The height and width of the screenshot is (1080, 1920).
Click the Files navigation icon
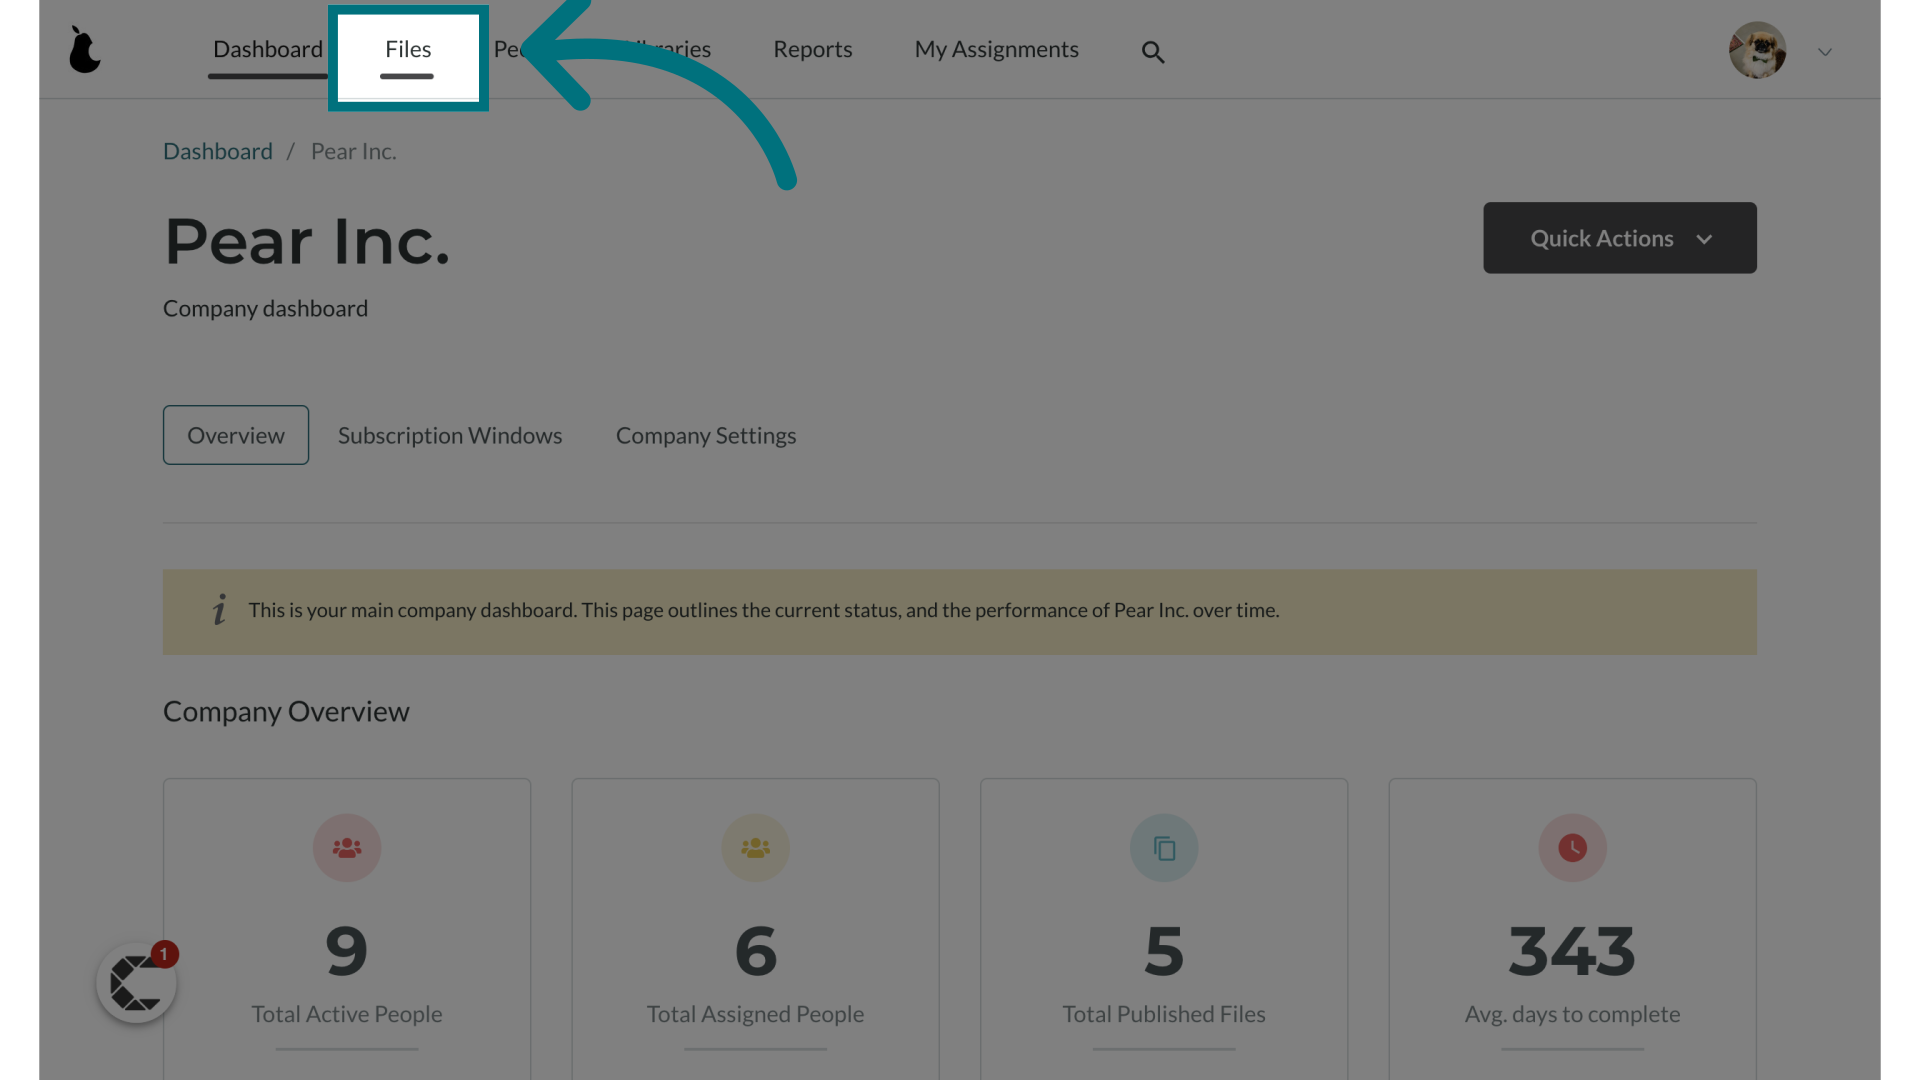407,49
